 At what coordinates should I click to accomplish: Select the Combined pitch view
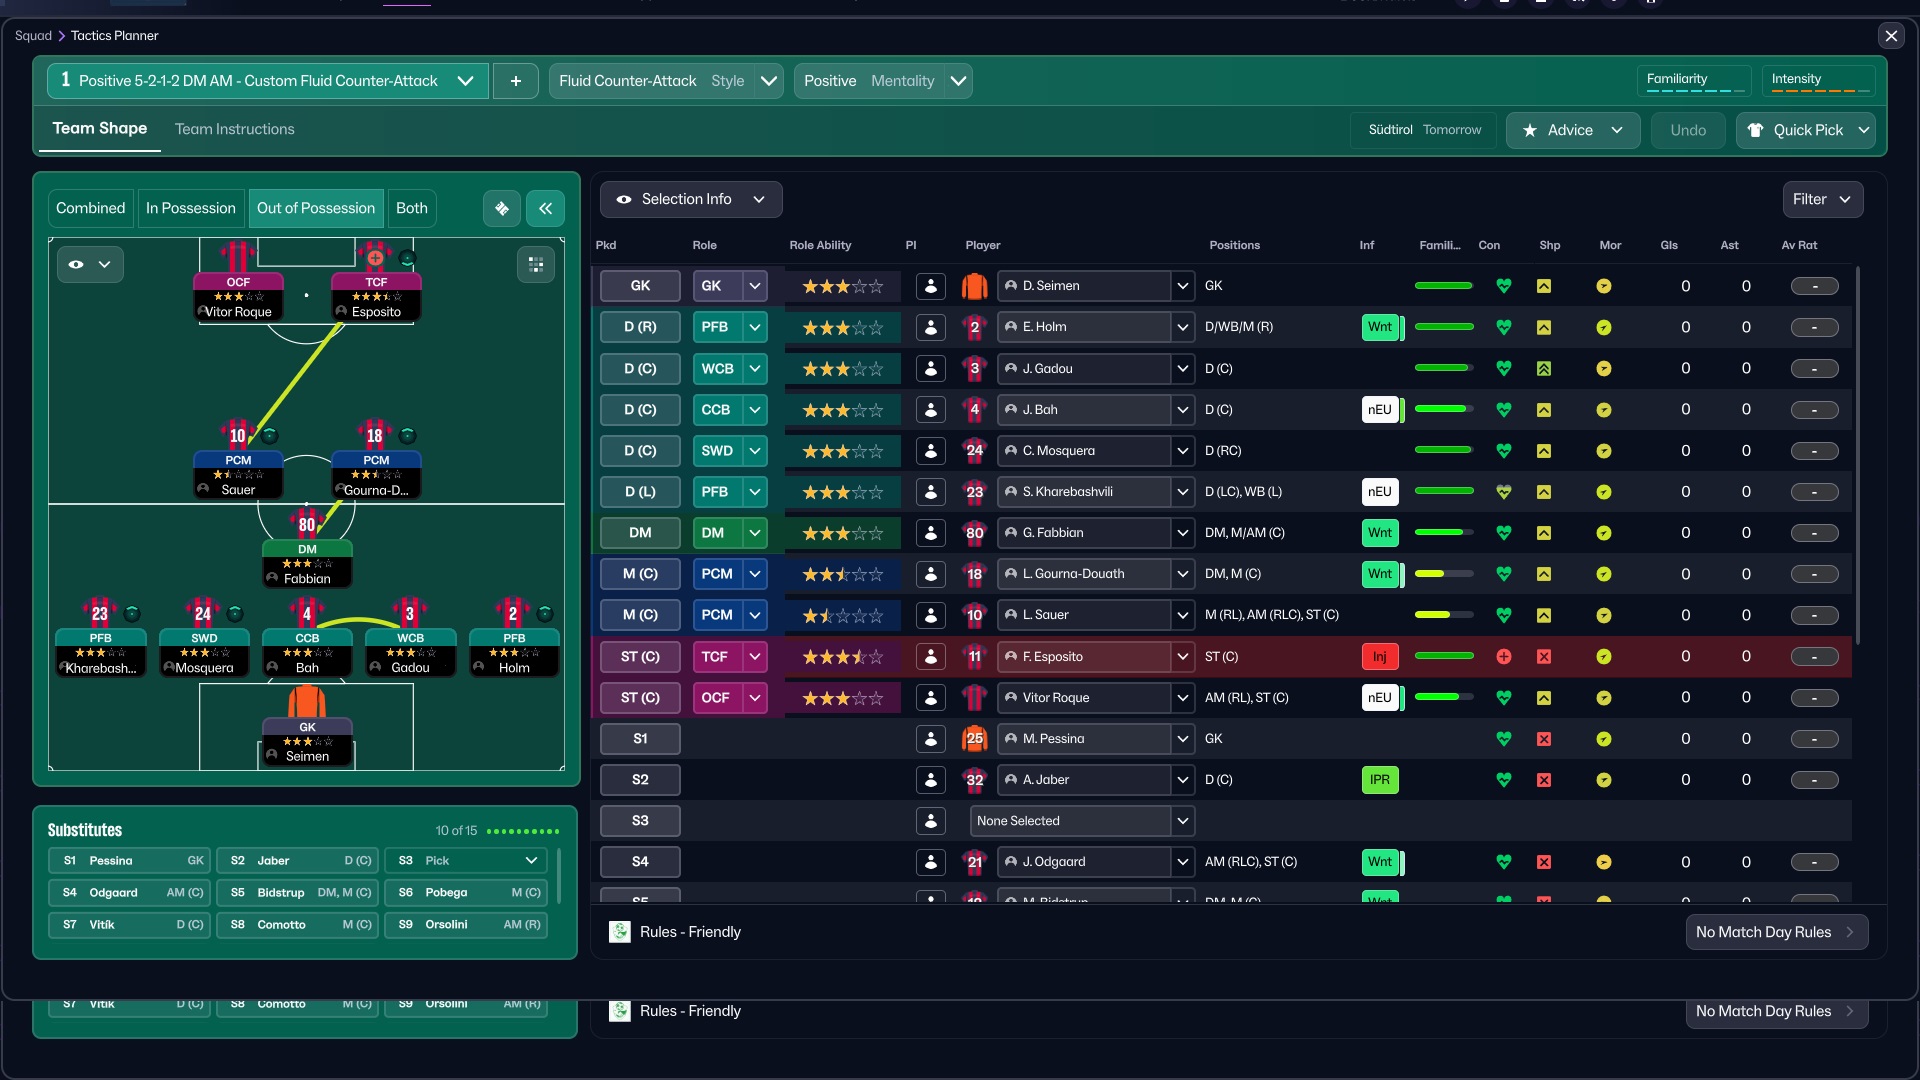(90, 208)
